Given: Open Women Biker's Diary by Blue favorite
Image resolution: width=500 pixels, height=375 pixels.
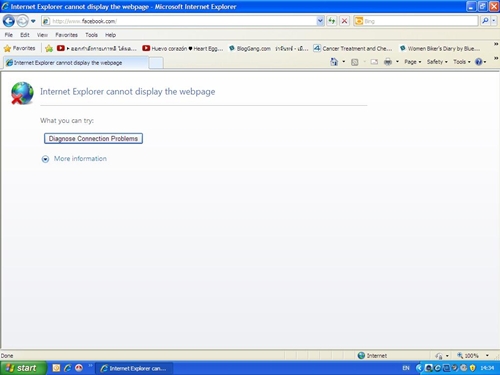Looking at the screenshot, I should coord(440,48).
